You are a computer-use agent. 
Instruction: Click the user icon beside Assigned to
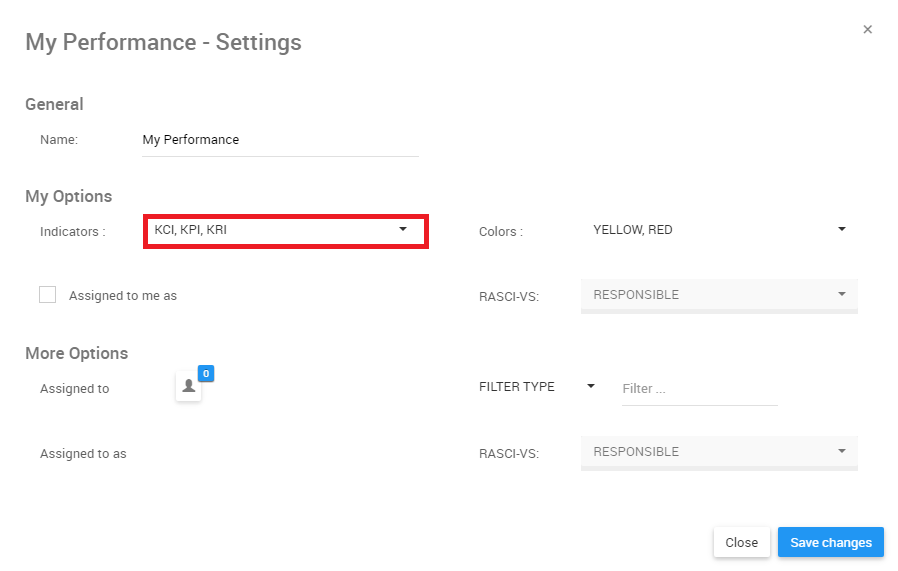[x=188, y=387]
